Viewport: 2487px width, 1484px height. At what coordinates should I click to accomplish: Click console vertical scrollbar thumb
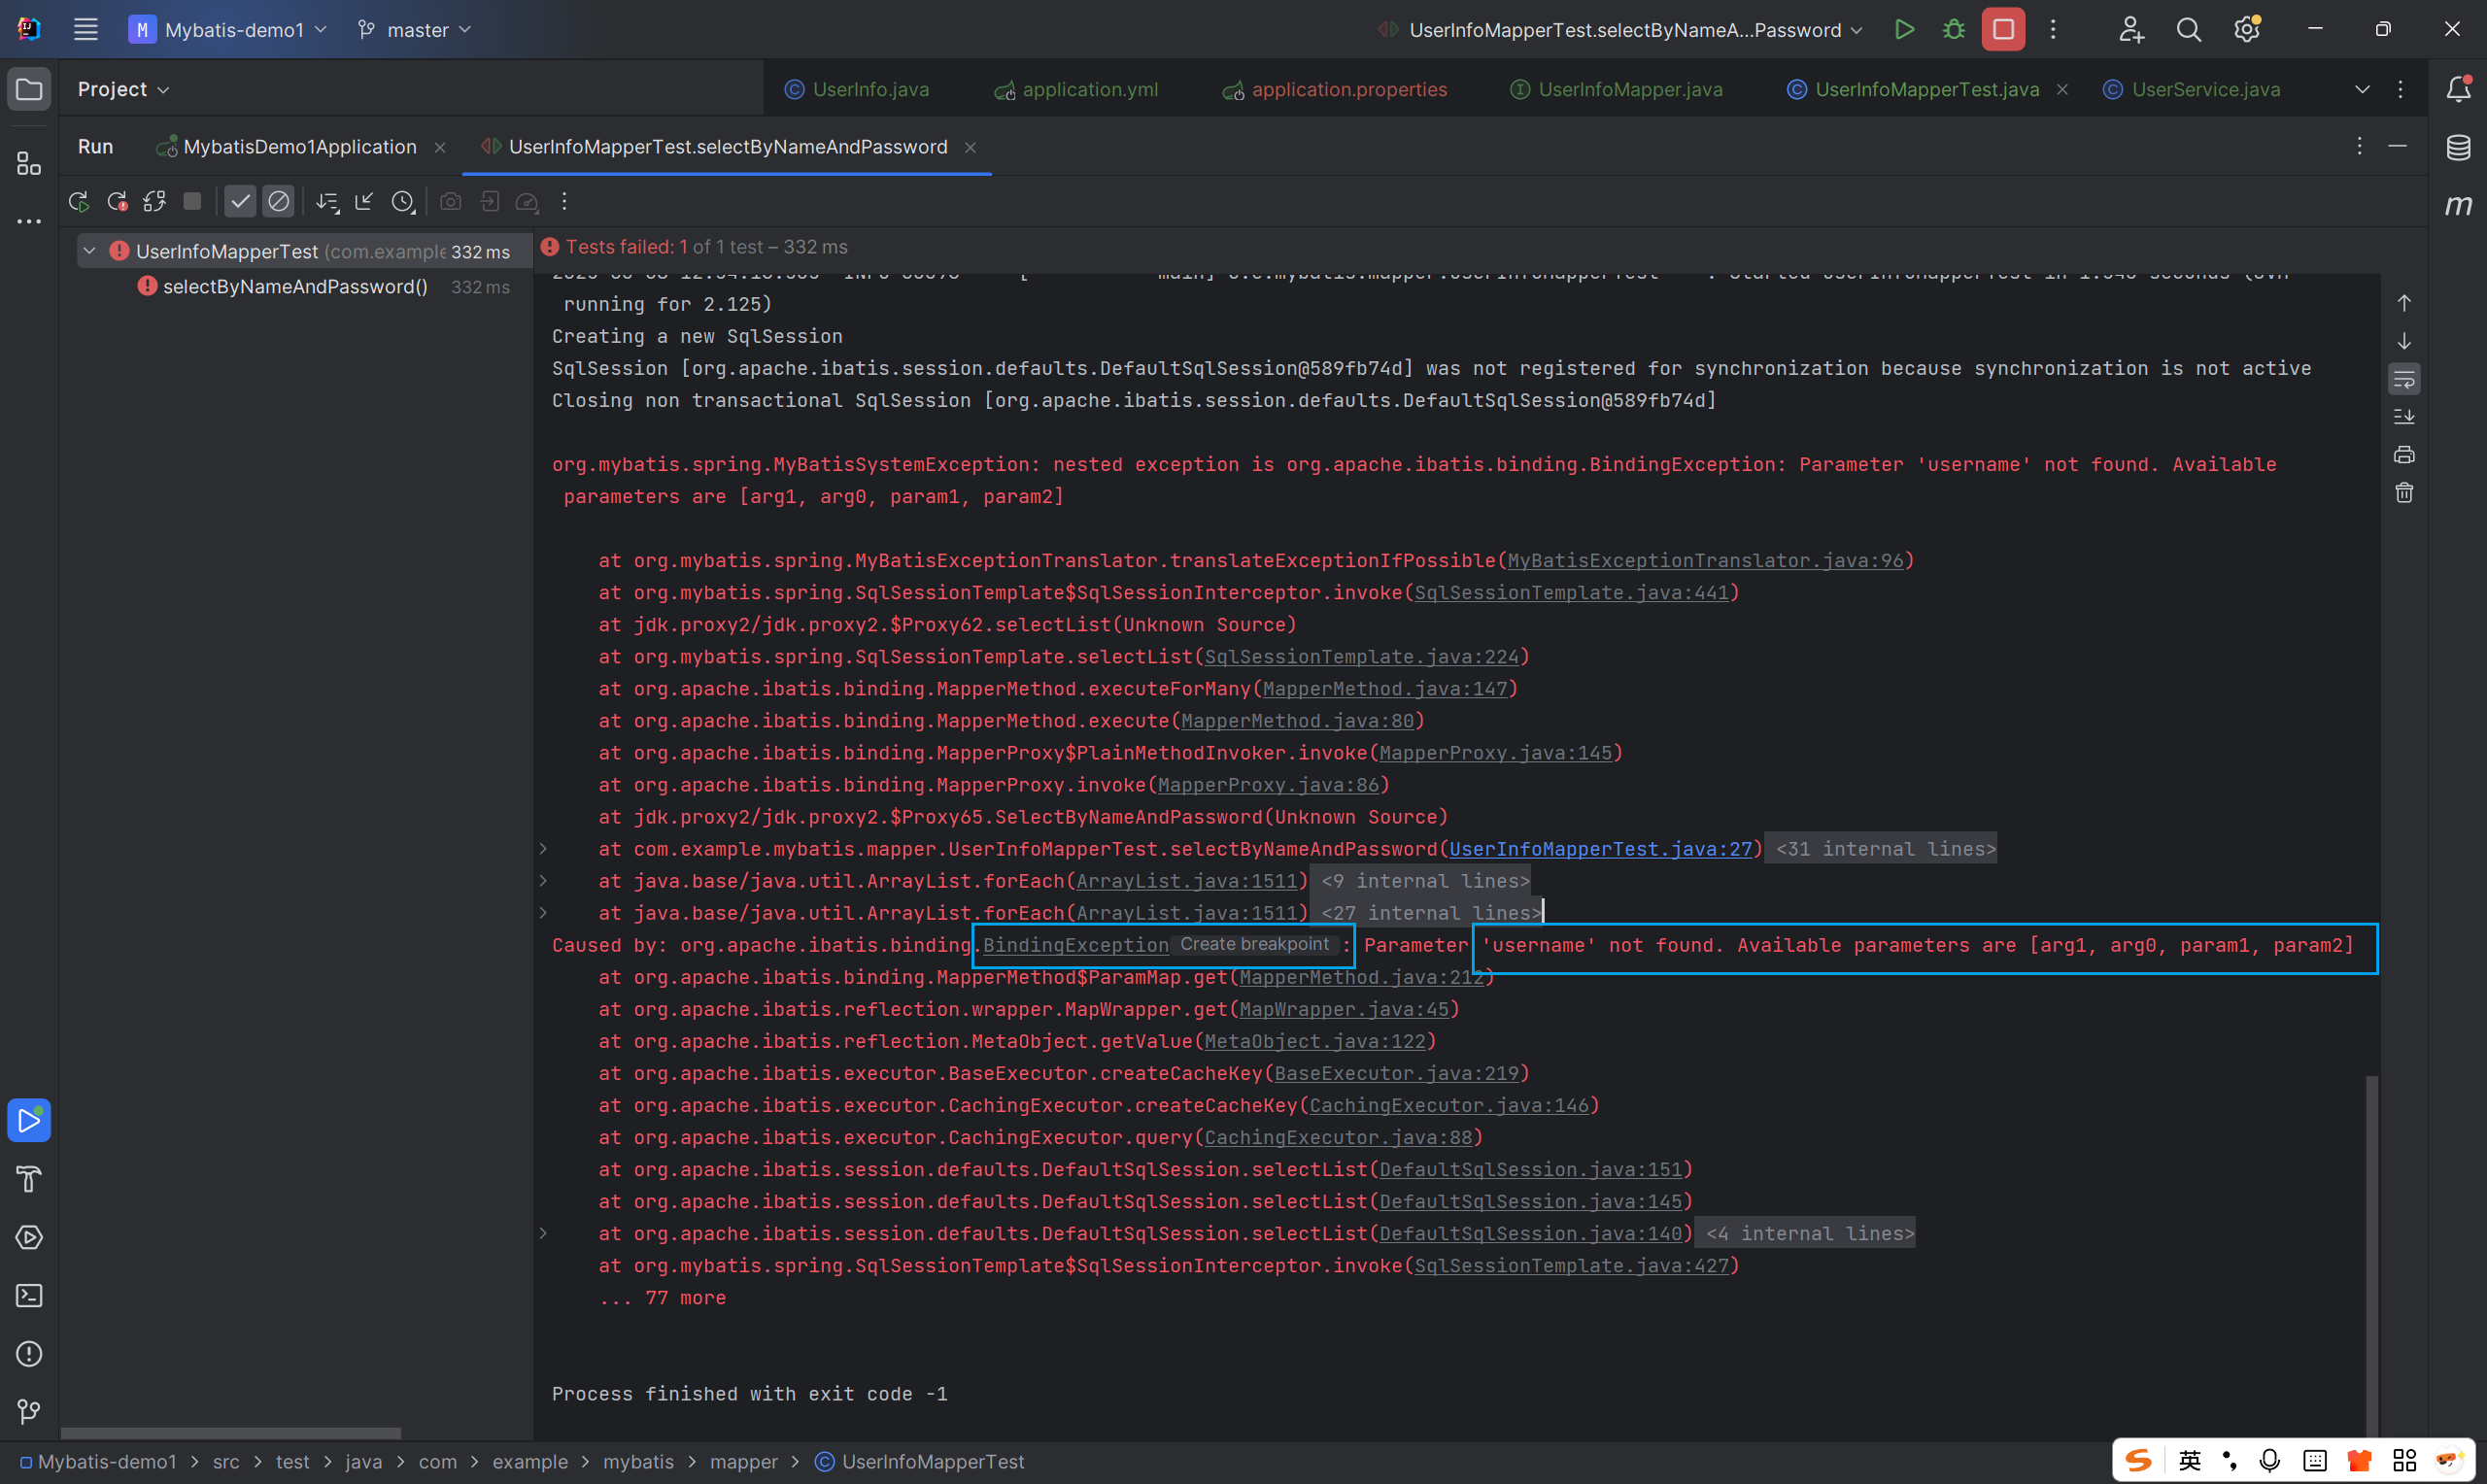pos(2371,1255)
